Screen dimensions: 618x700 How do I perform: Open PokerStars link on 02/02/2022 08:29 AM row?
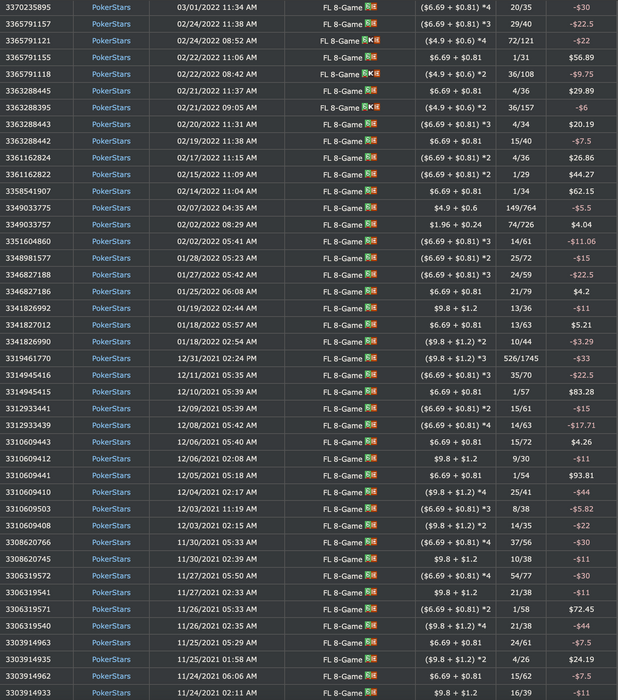(111, 225)
